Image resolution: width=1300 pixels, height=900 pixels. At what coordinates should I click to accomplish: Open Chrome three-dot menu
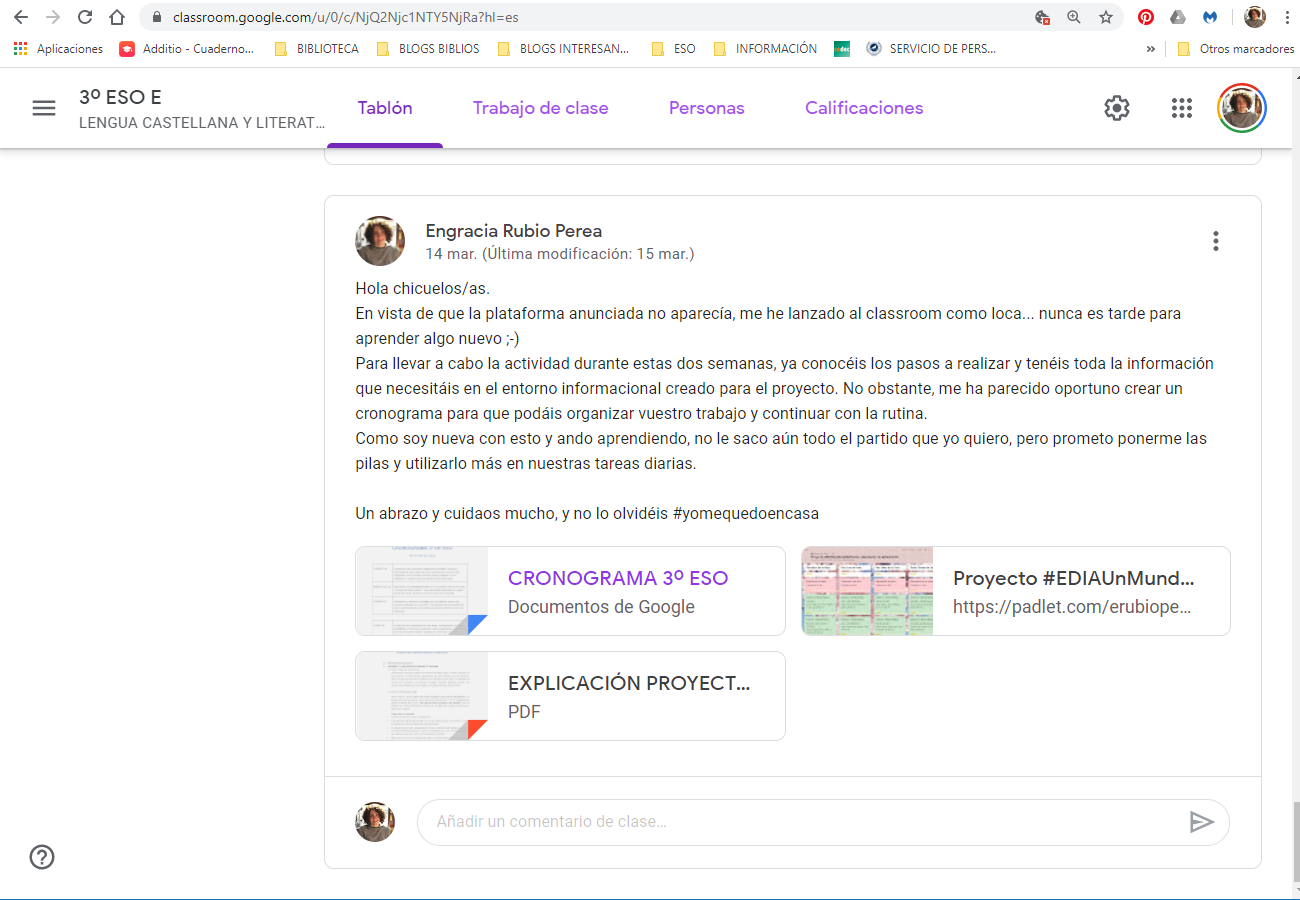coord(1286,17)
